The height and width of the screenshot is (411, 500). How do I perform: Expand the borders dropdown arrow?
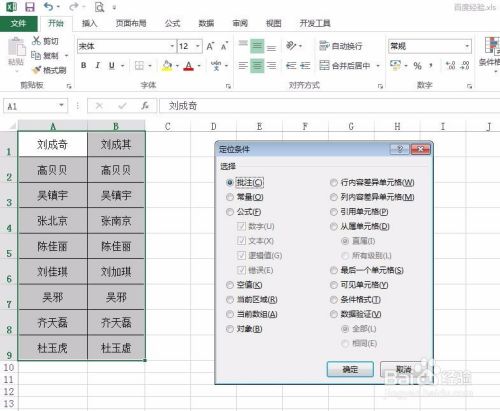click(150, 66)
